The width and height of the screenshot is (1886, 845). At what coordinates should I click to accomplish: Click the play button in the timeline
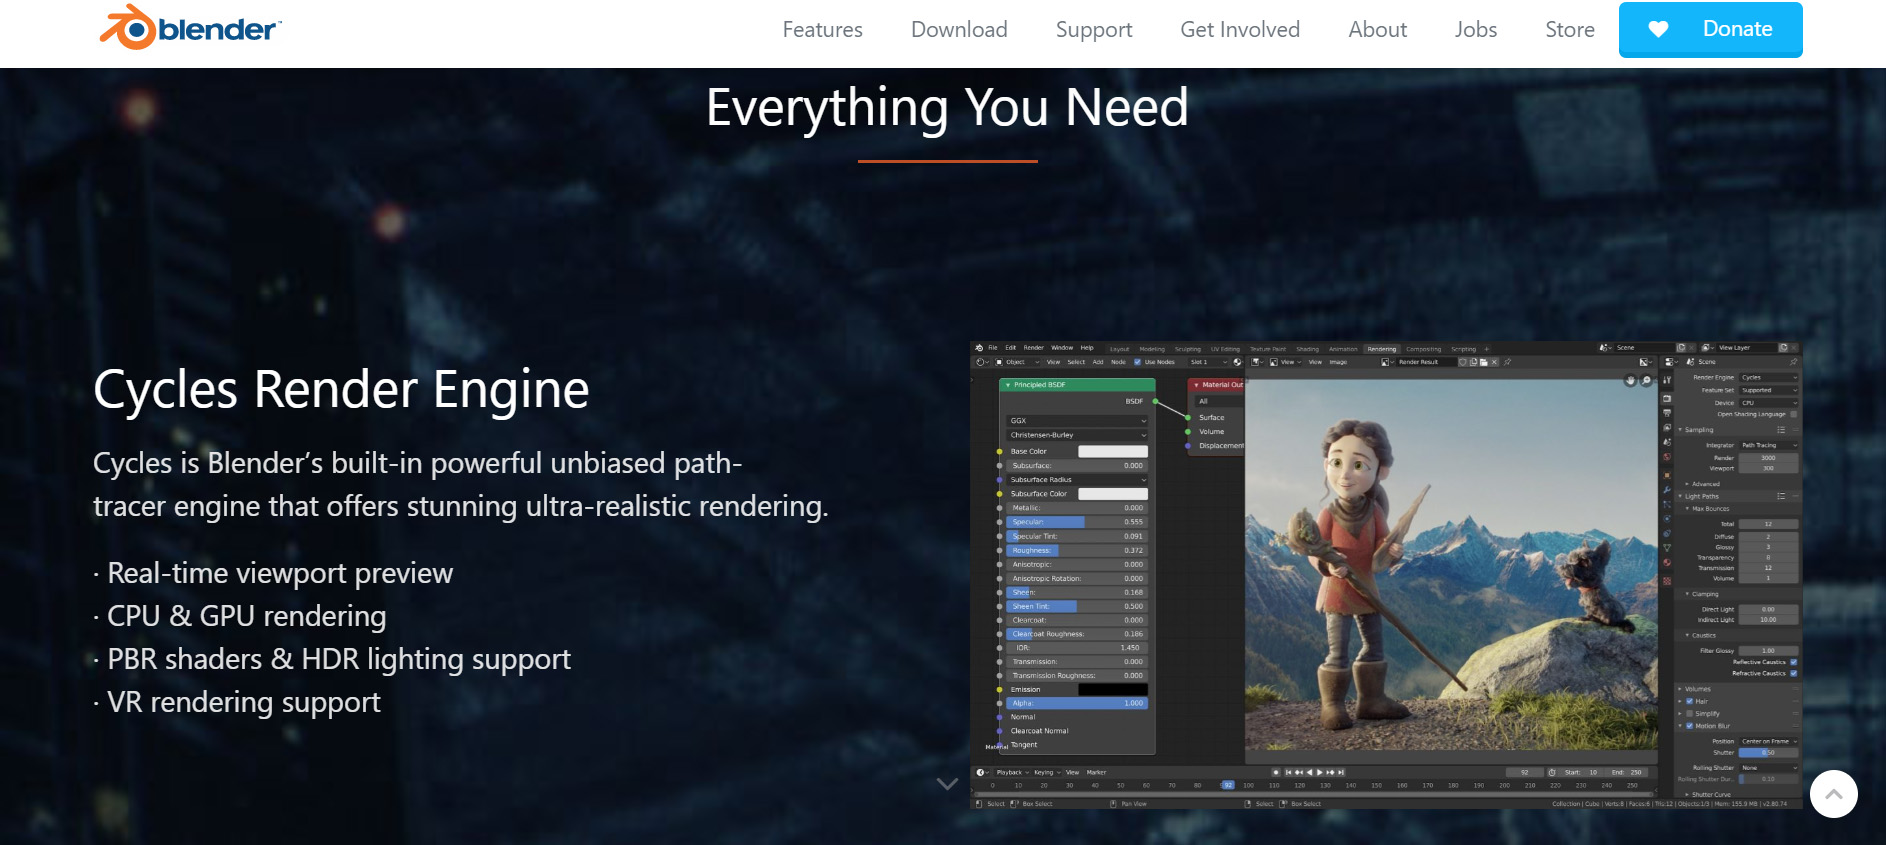pyautogui.click(x=1320, y=772)
